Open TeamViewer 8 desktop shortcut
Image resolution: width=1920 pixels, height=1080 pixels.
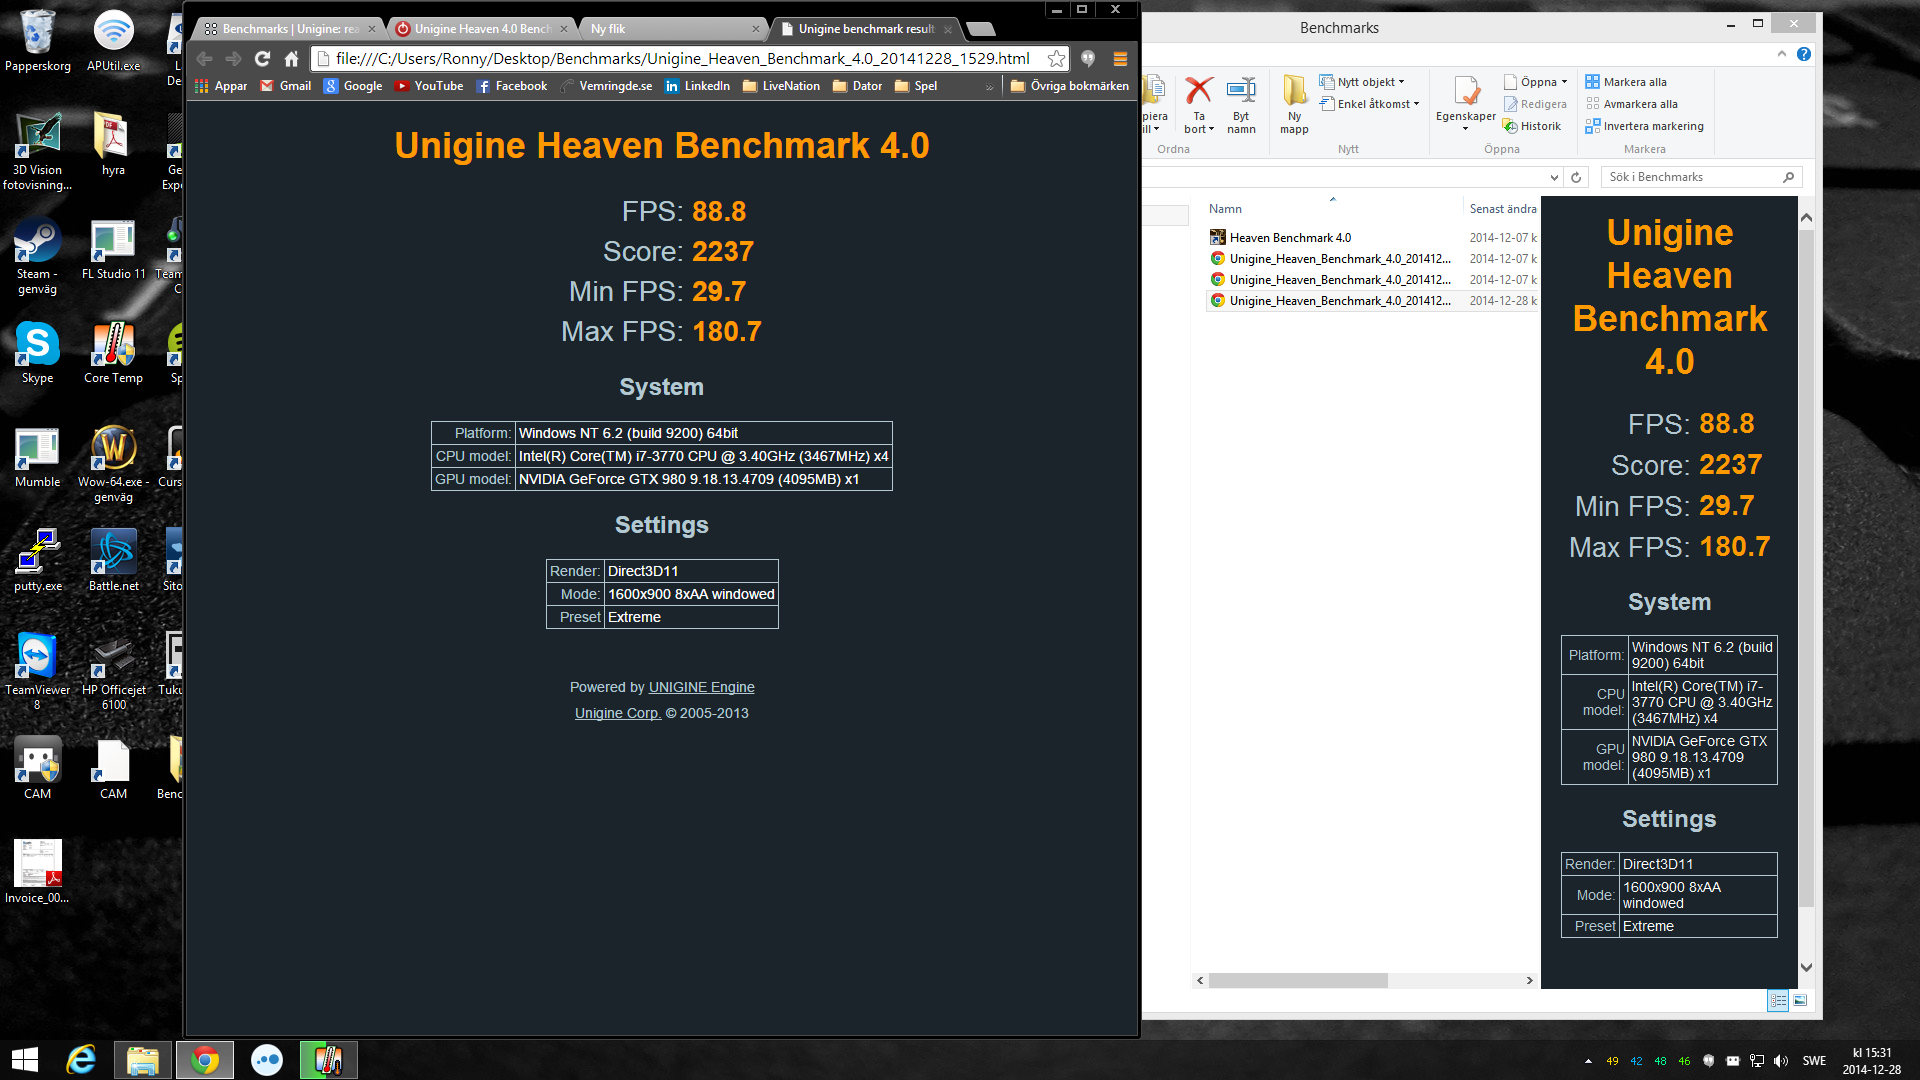point(38,672)
